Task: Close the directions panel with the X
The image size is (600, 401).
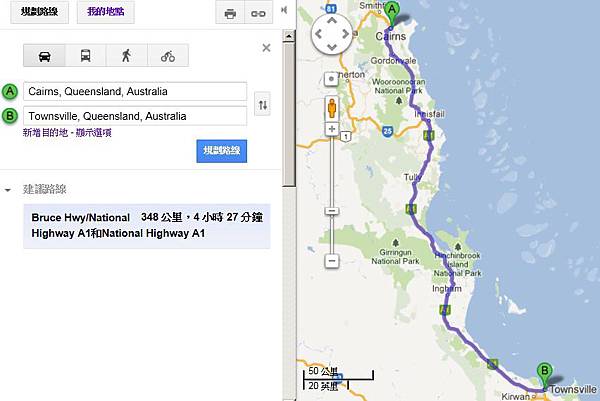Action: pos(266,48)
